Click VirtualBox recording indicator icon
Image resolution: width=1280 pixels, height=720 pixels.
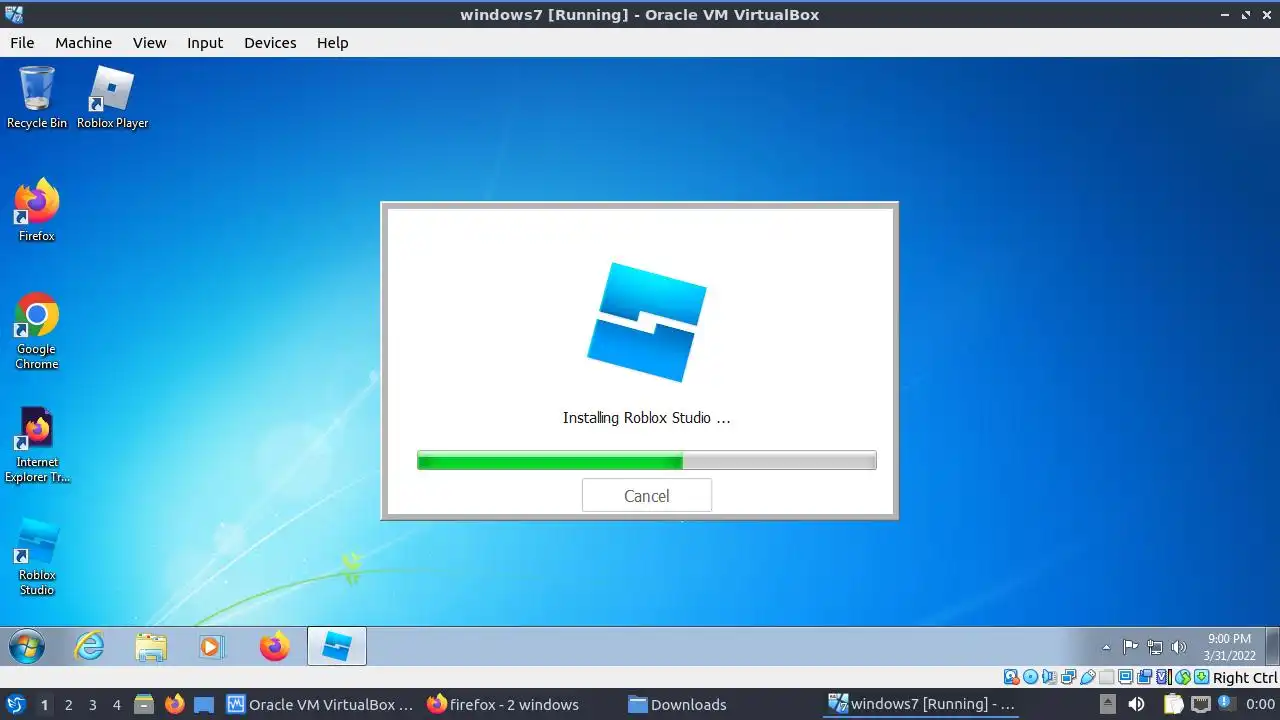1144,677
